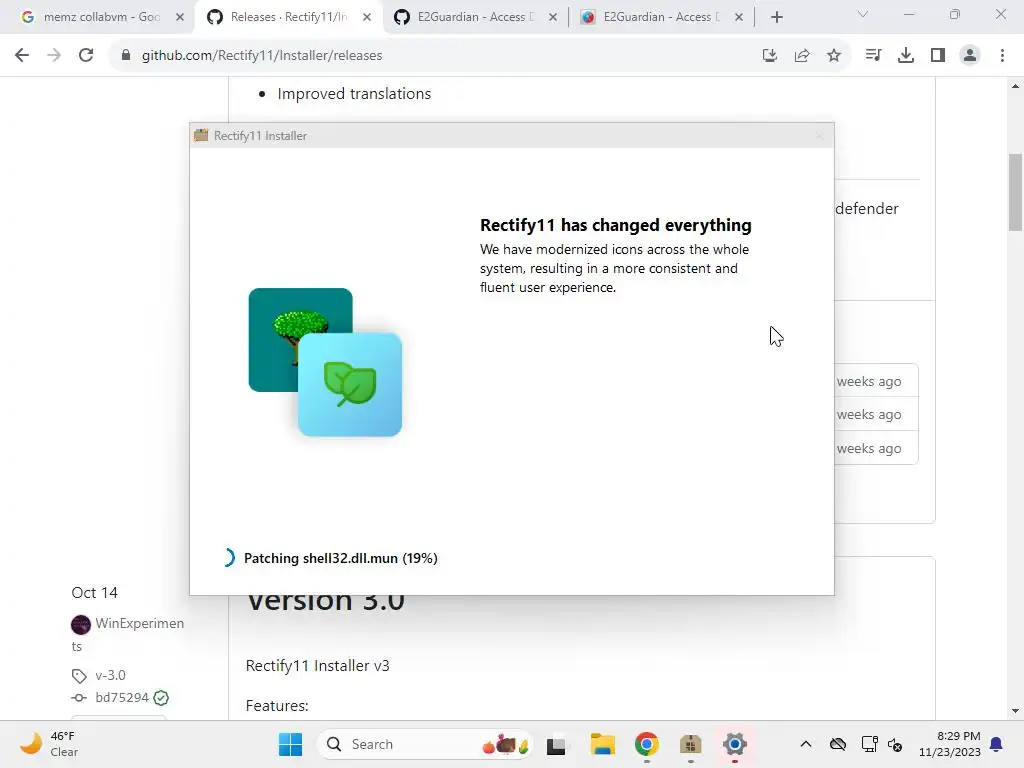Toggle the Chrome side panel
Viewport: 1024px width, 768px height.
click(938, 56)
